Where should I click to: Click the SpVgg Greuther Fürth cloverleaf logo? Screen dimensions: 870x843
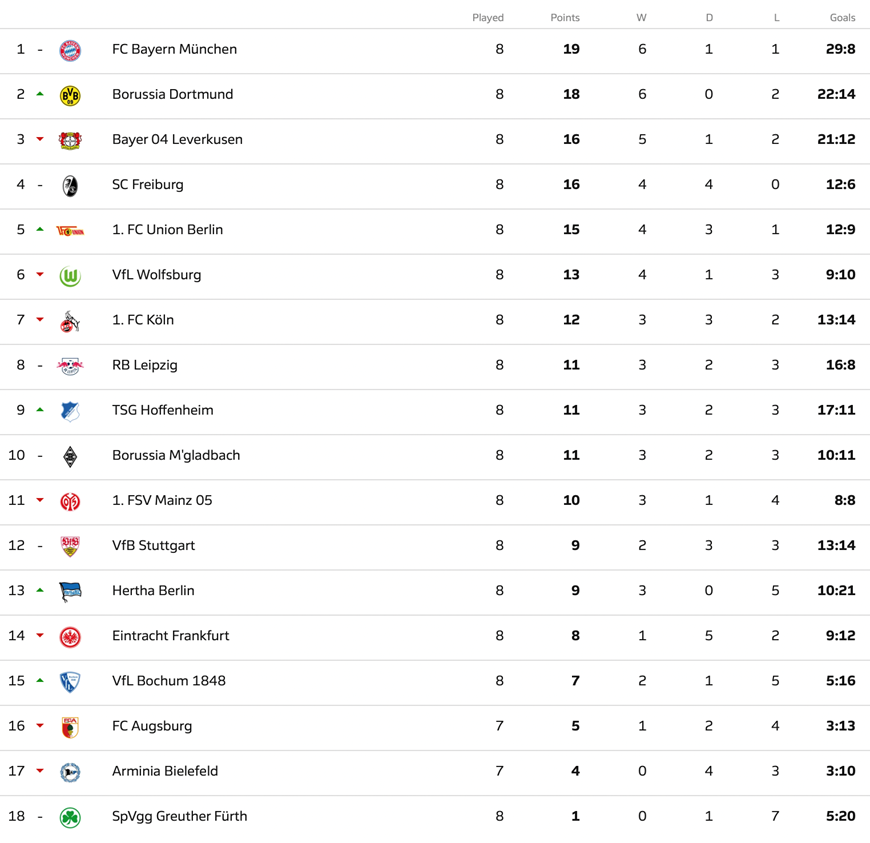[x=70, y=817]
